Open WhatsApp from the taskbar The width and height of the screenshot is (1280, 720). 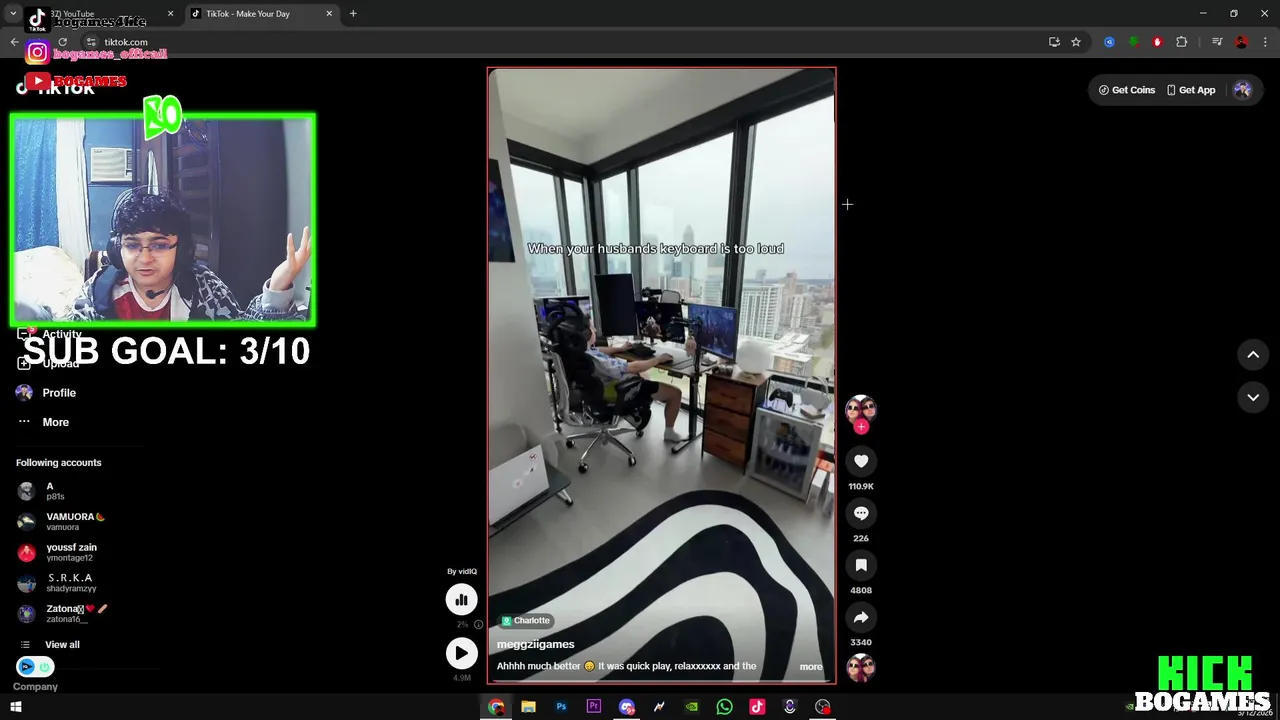724,707
